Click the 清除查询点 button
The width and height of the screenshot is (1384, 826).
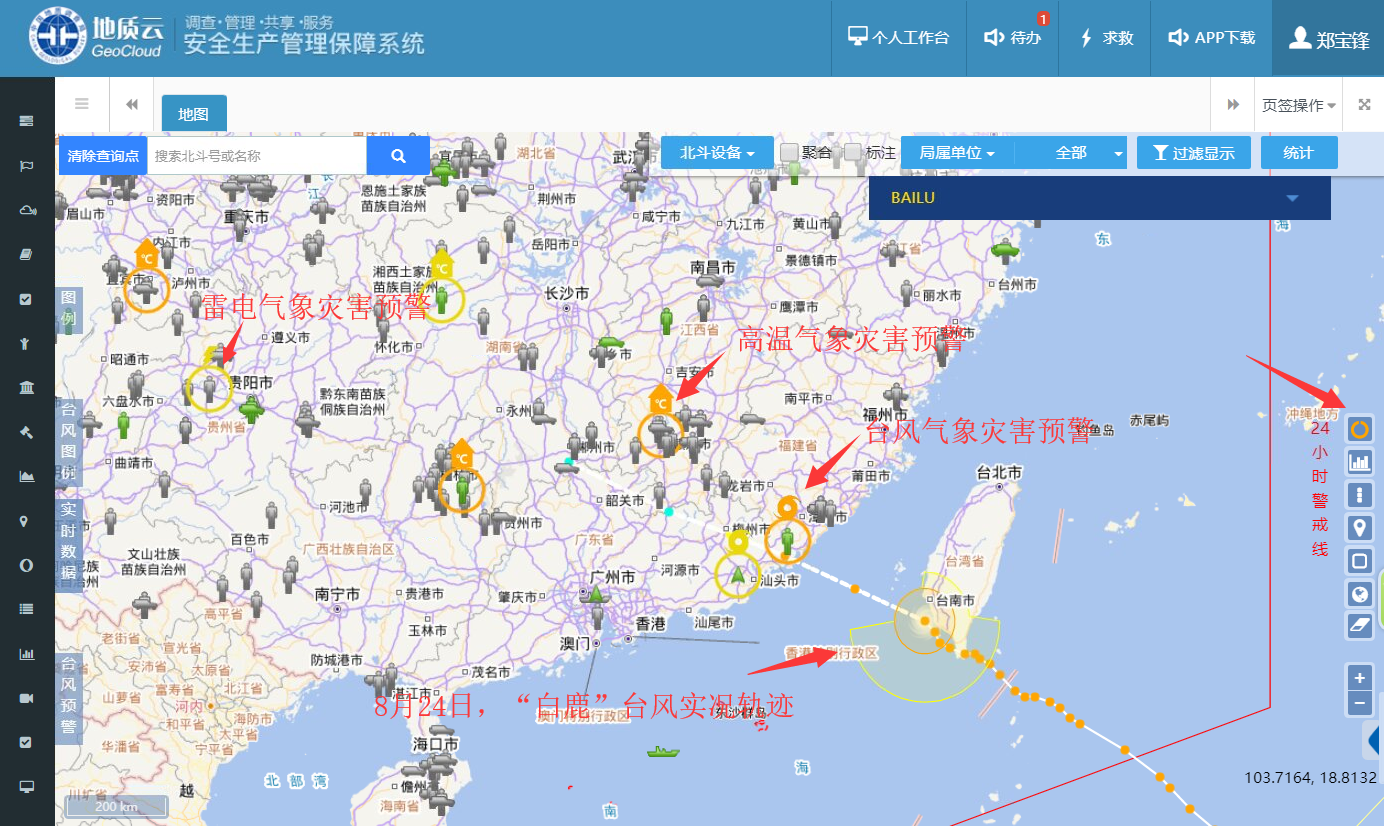point(103,156)
